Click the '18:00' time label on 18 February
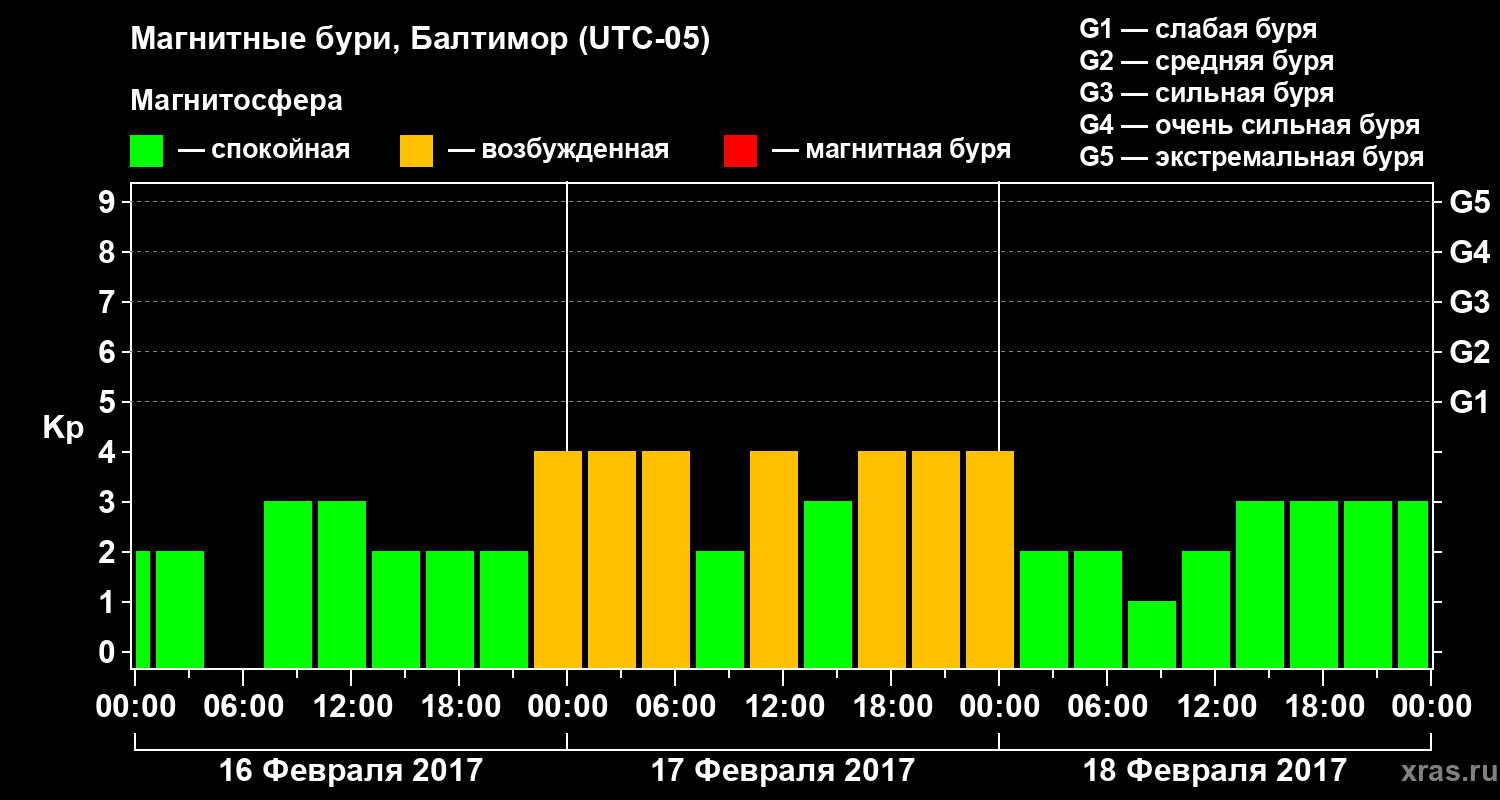This screenshot has width=1500, height=800. point(1323,707)
